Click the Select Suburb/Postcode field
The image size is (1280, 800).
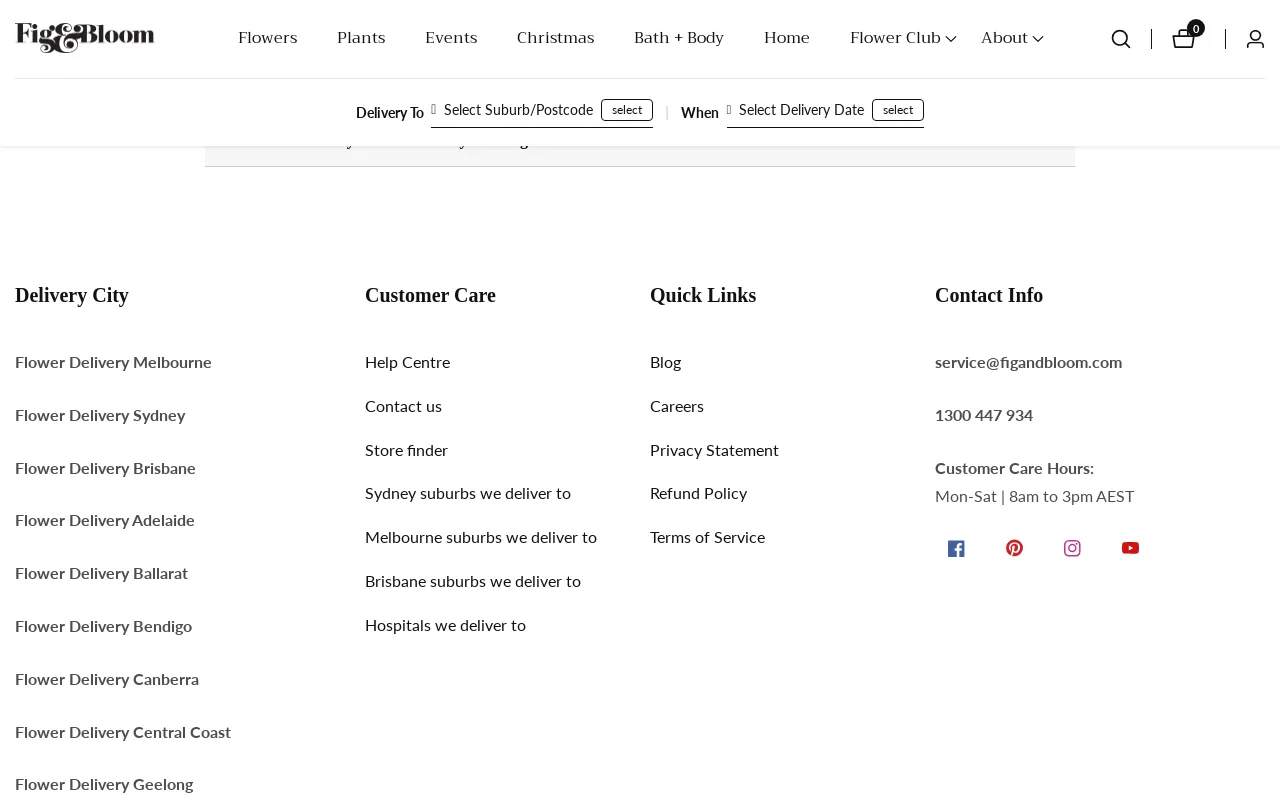pos(518,110)
